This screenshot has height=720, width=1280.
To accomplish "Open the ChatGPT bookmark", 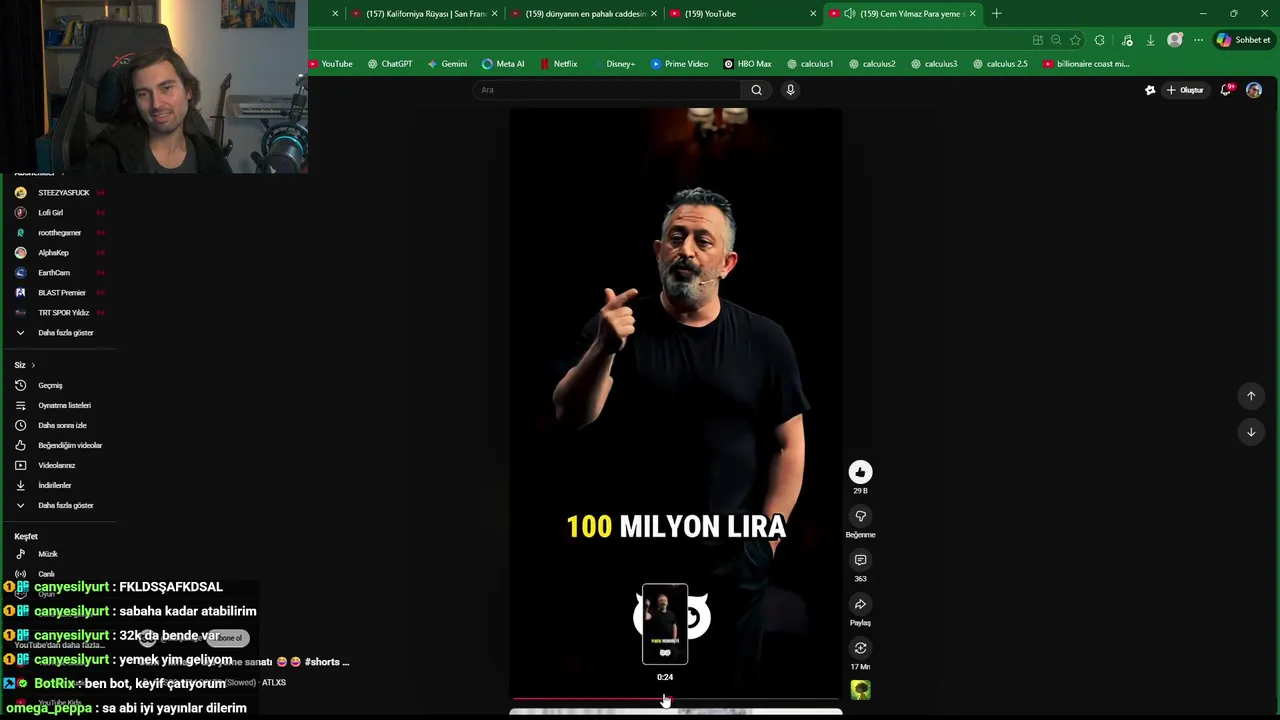I will click(390, 64).
